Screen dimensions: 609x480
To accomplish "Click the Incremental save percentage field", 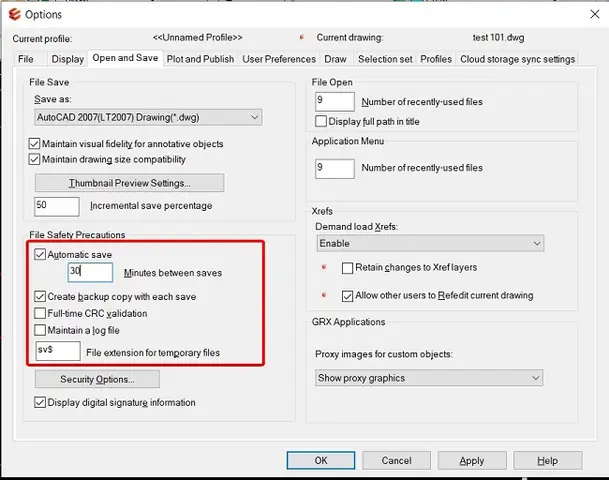I will [57, 206].
